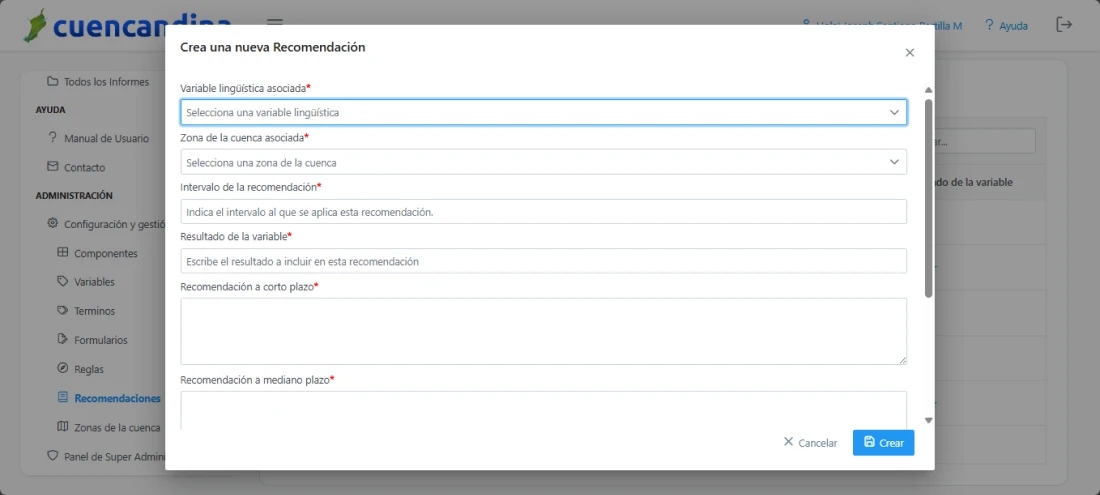1100x495 pixels.
Task: Open the Variable lingüística asociada dropdown
Action: pyautogui.click(x=543, y=112)
